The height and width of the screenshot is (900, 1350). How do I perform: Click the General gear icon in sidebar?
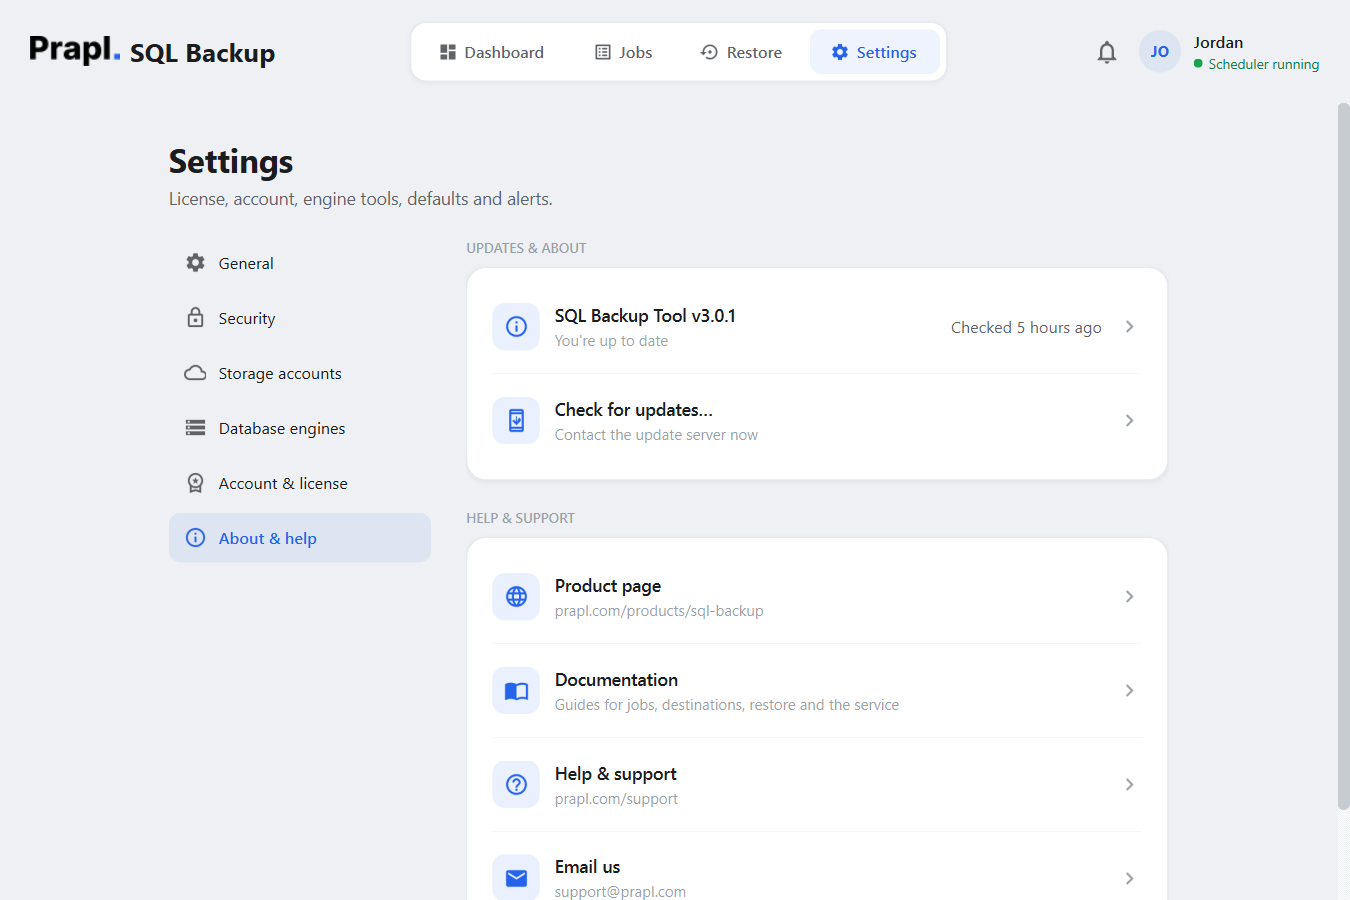click(x=195, y=263)
